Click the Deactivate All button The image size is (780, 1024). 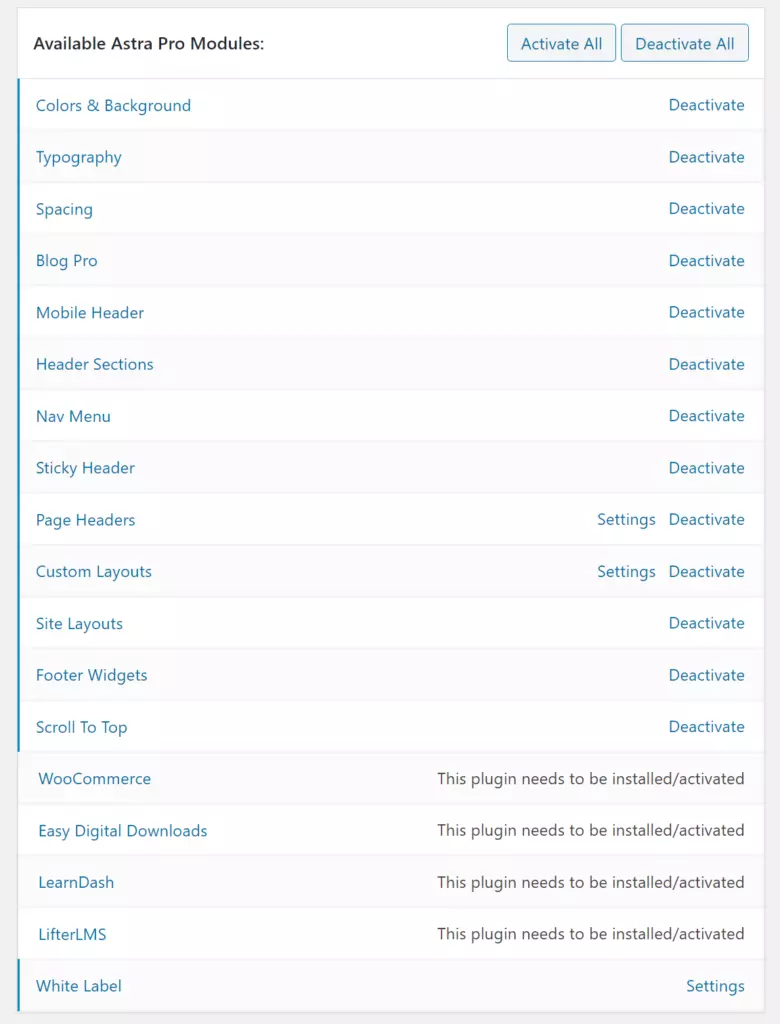pyautogui.click(x=684, y=43)
